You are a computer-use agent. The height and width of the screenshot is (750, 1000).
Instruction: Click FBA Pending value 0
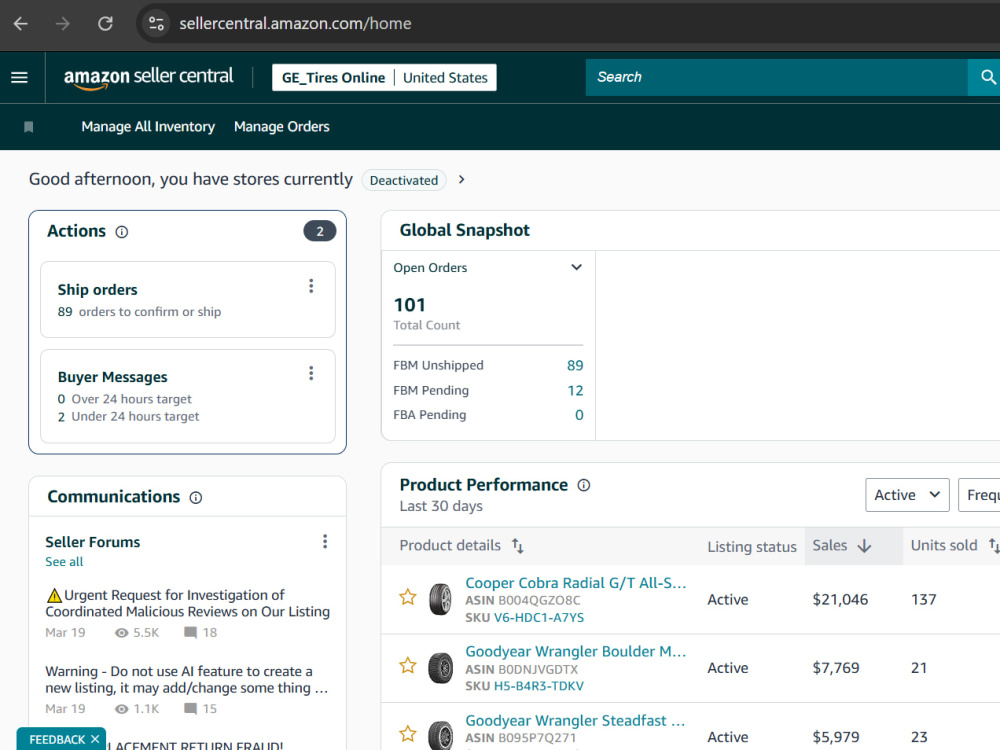(x=579, y=415)
